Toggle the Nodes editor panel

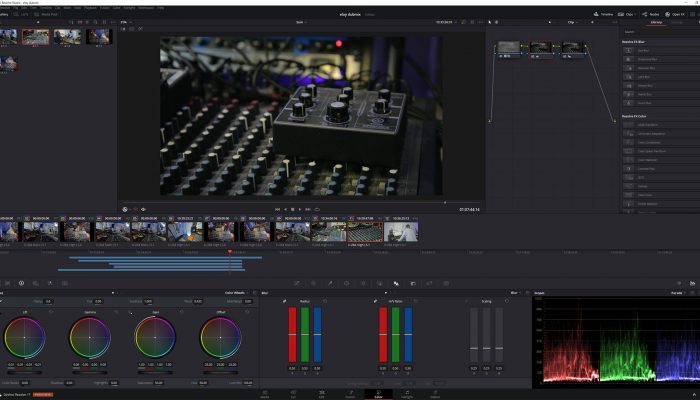coord(651,14)
